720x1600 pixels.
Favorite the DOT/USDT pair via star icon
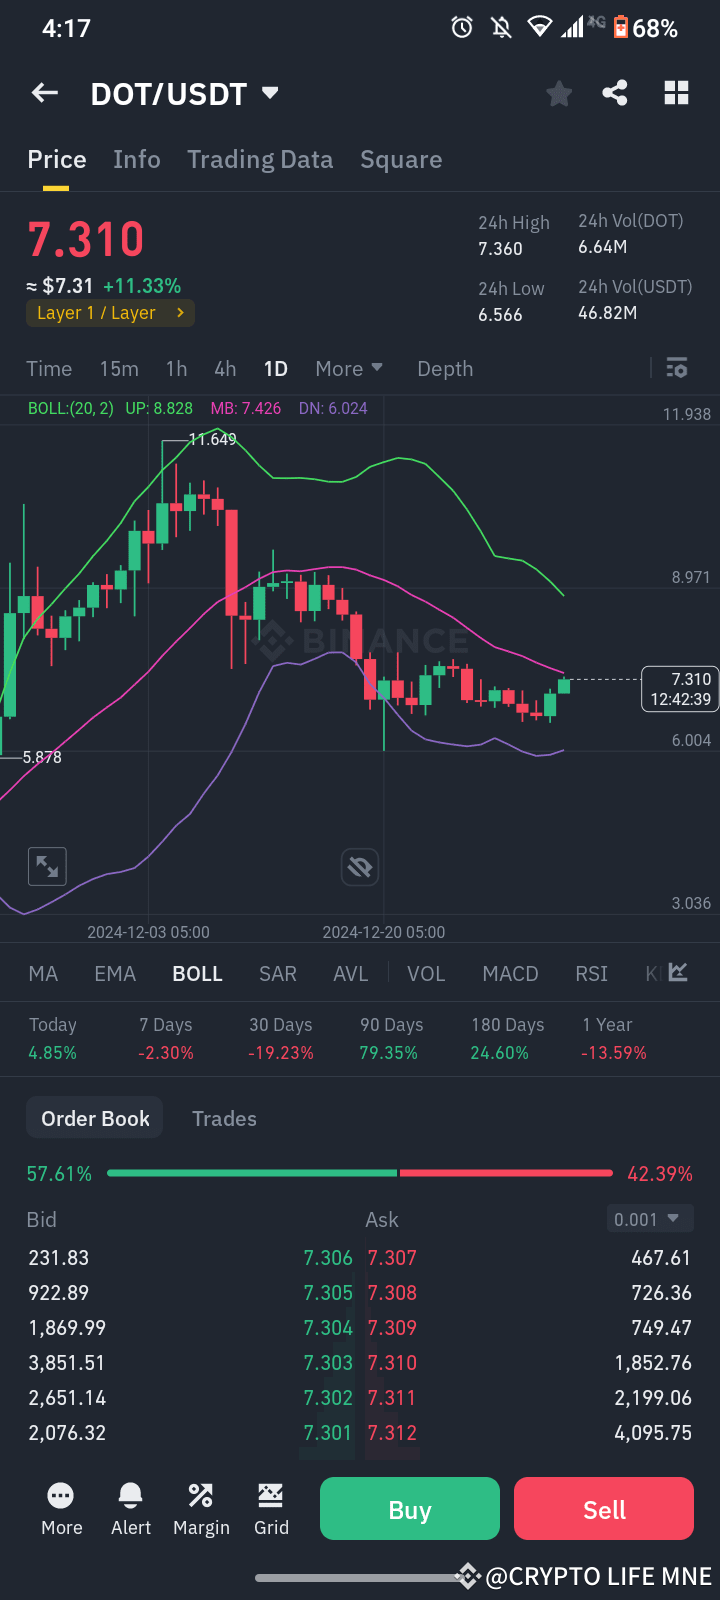(558, 92)
